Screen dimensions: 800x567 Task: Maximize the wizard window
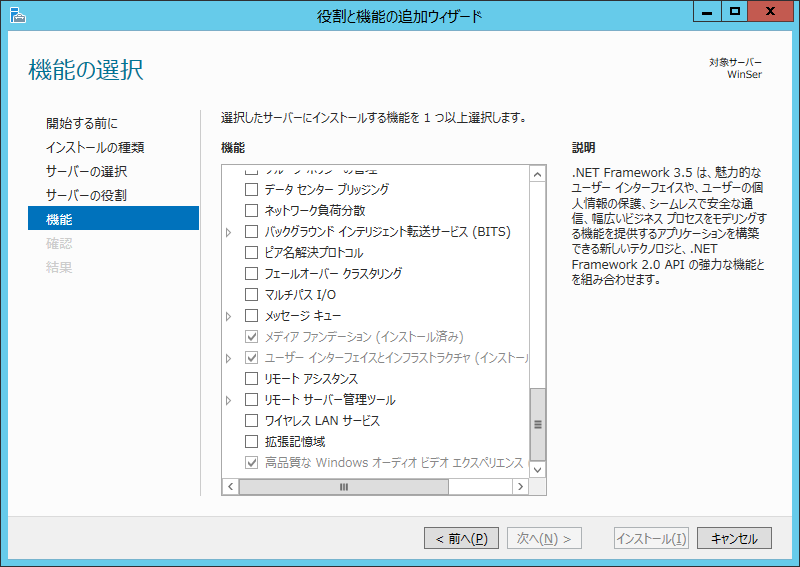point(734,12)
